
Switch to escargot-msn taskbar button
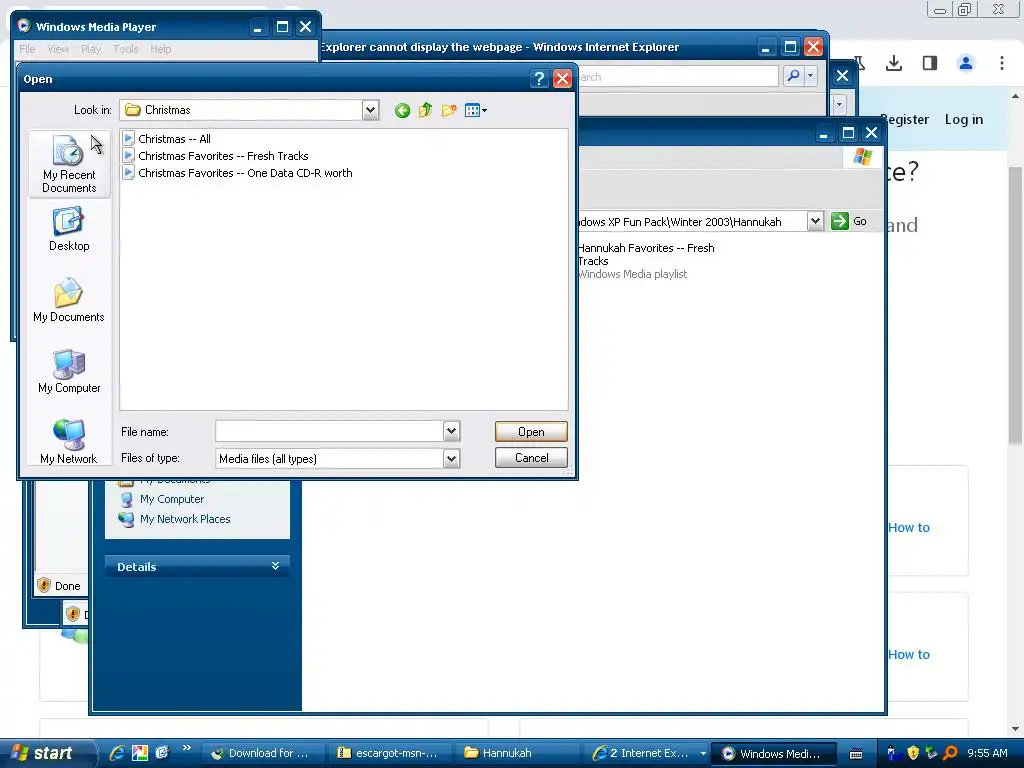(x=388, y=753)
